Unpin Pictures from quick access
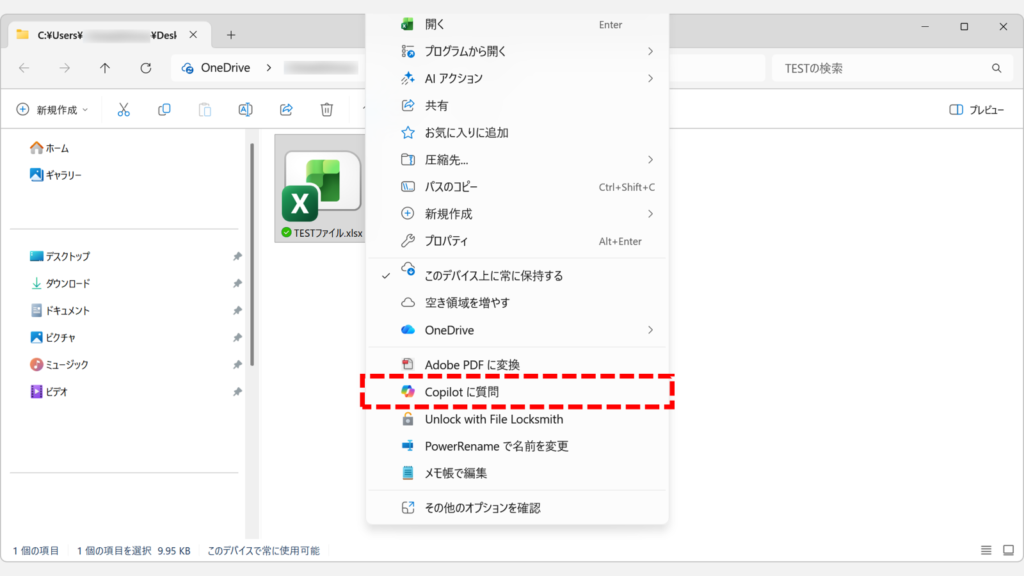Viewport: 1024px width, 576px height. [237, 338]
